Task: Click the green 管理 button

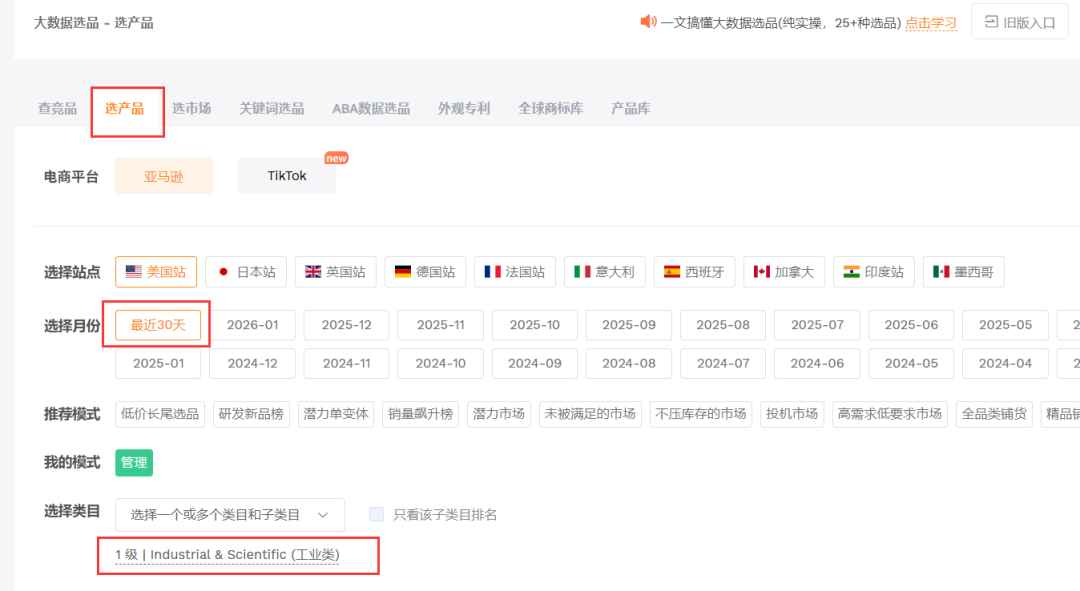Action: (134, 462)
